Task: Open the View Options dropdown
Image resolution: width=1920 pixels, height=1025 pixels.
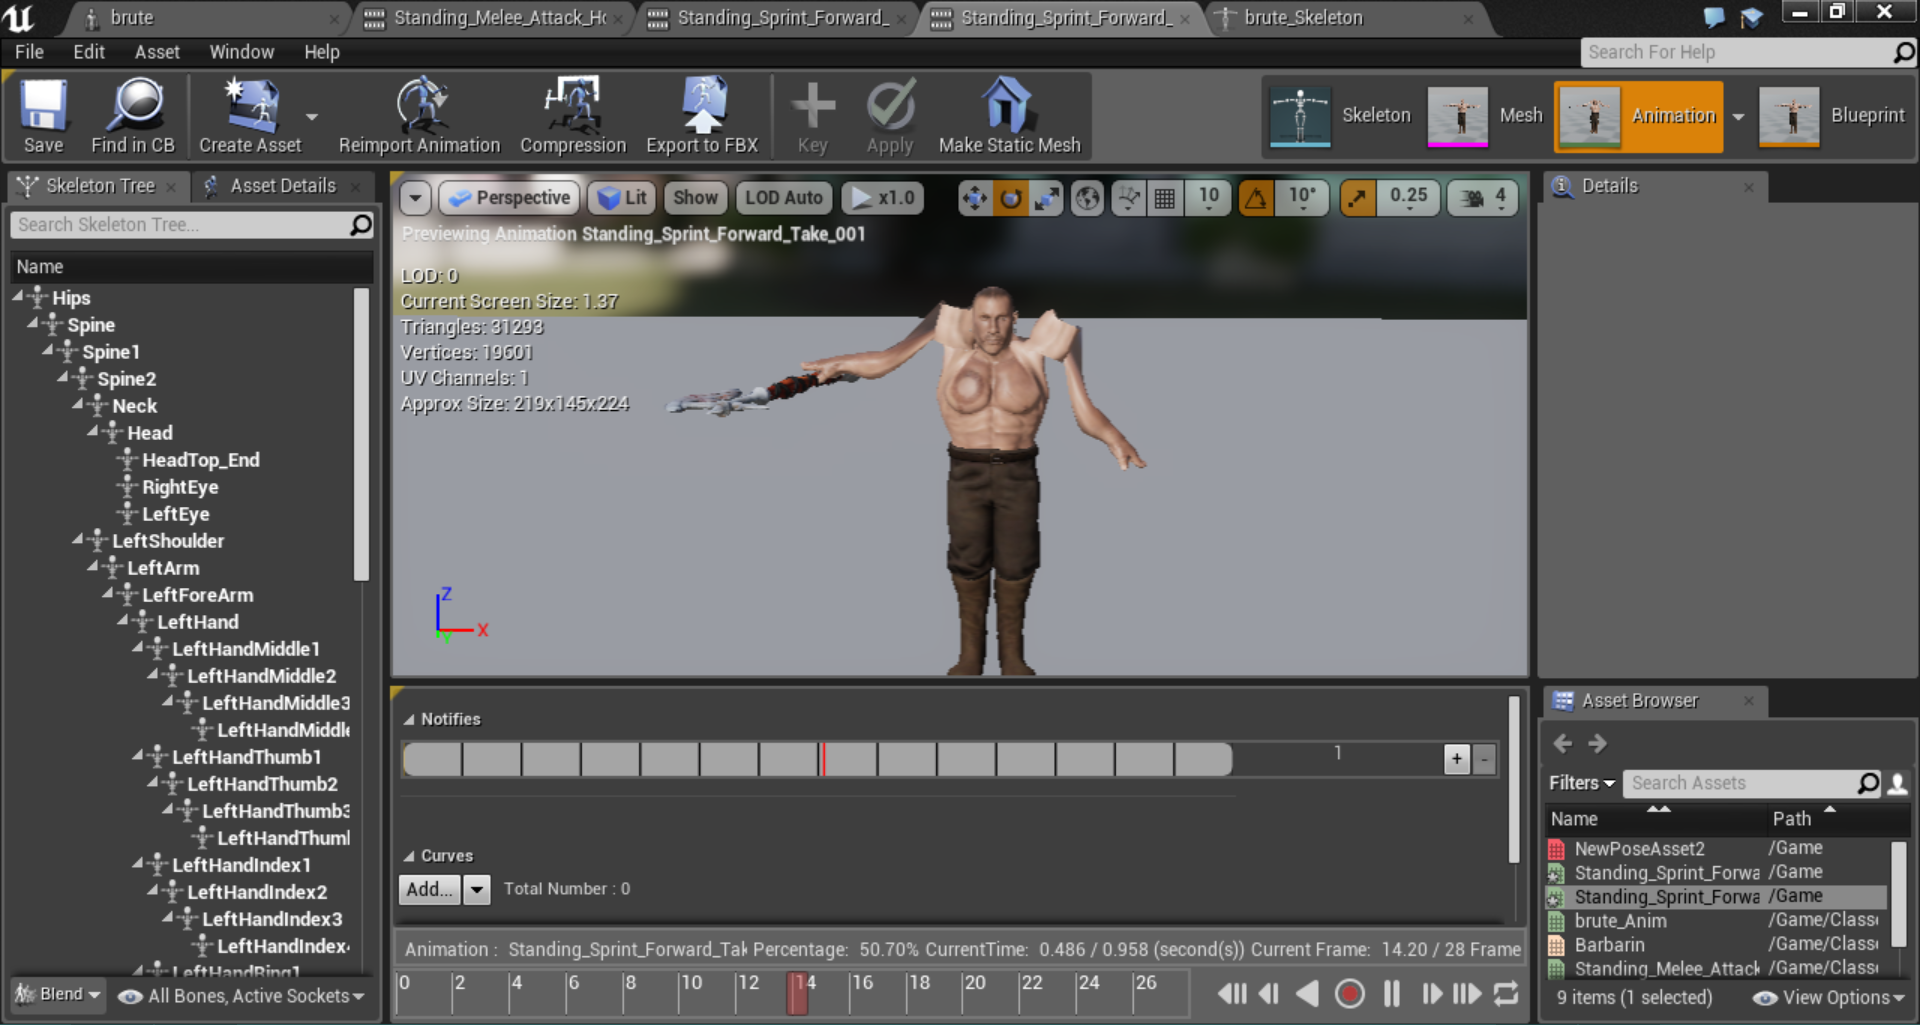Action: (x=1832, y=997)
